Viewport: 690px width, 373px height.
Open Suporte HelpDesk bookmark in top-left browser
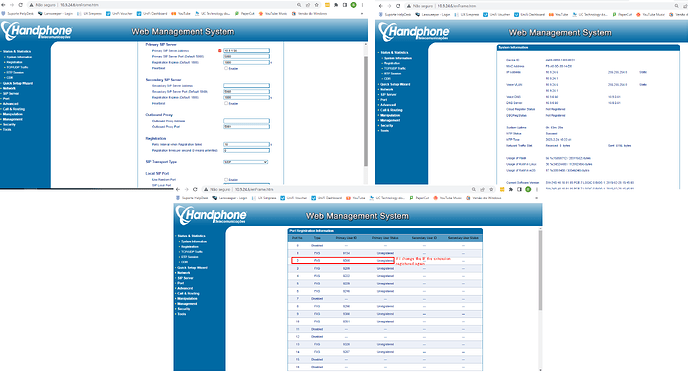(18, 14)
